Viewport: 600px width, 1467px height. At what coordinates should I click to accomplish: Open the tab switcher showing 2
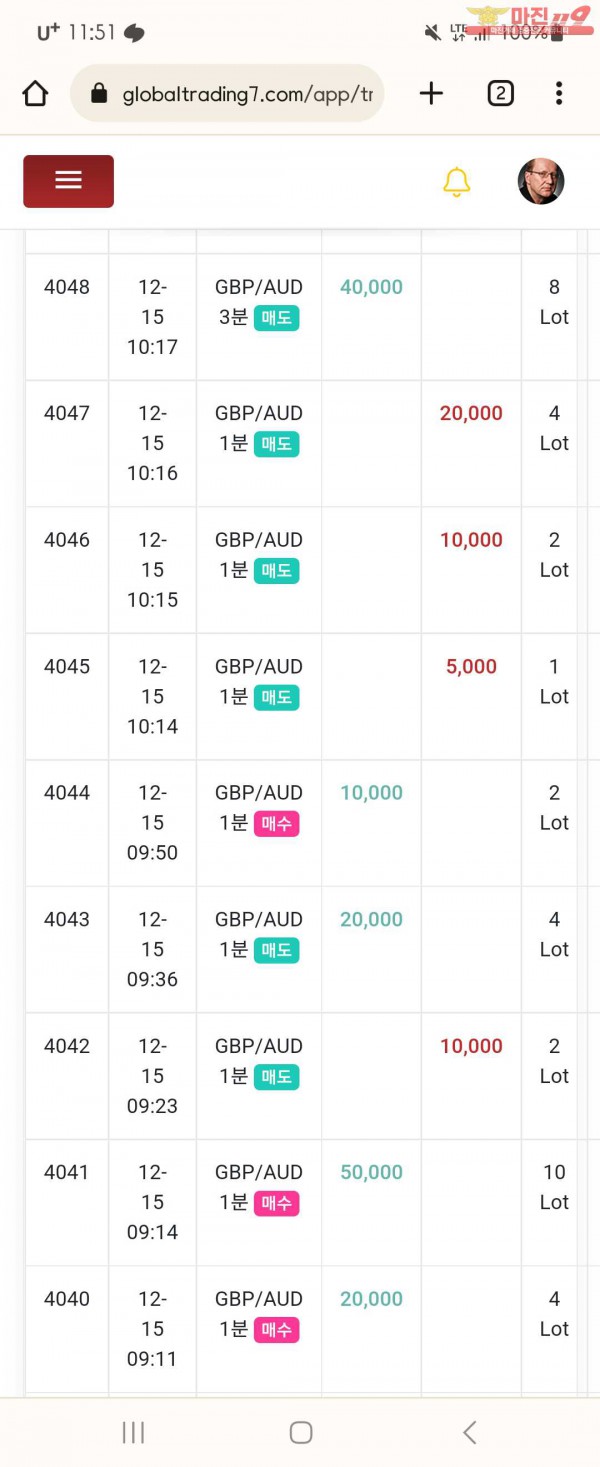coord(500,94)
